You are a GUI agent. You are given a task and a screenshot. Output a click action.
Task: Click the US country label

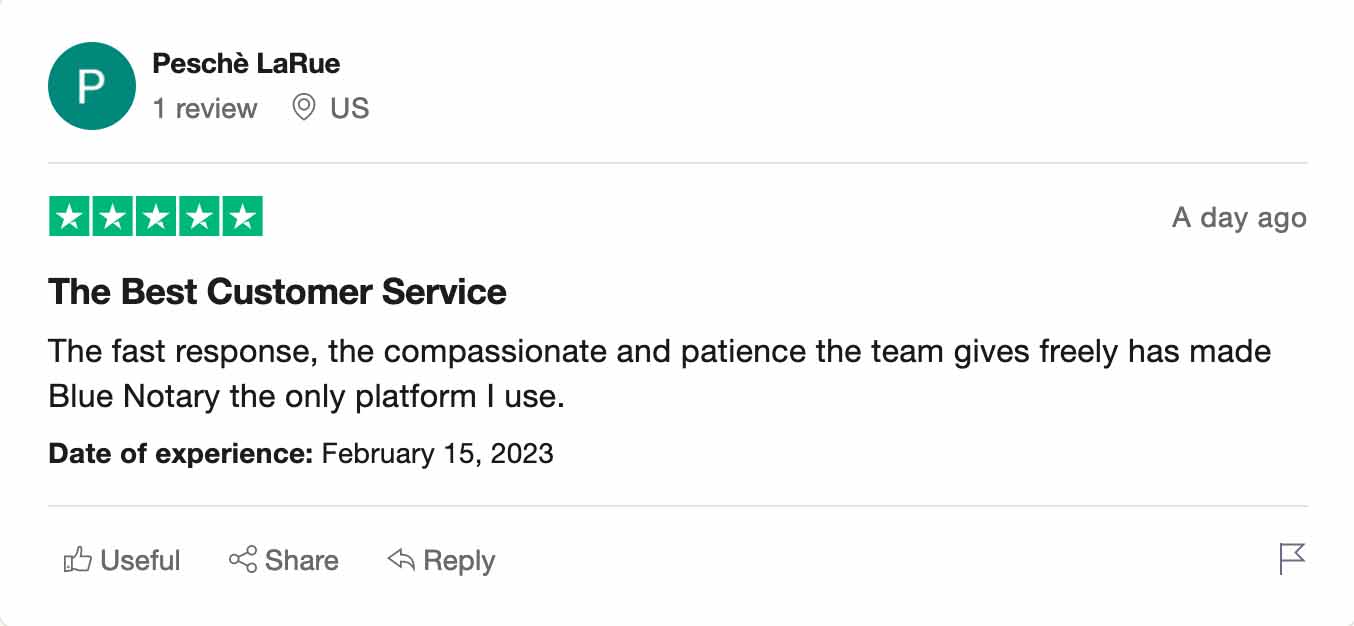[x=350, y=108]
